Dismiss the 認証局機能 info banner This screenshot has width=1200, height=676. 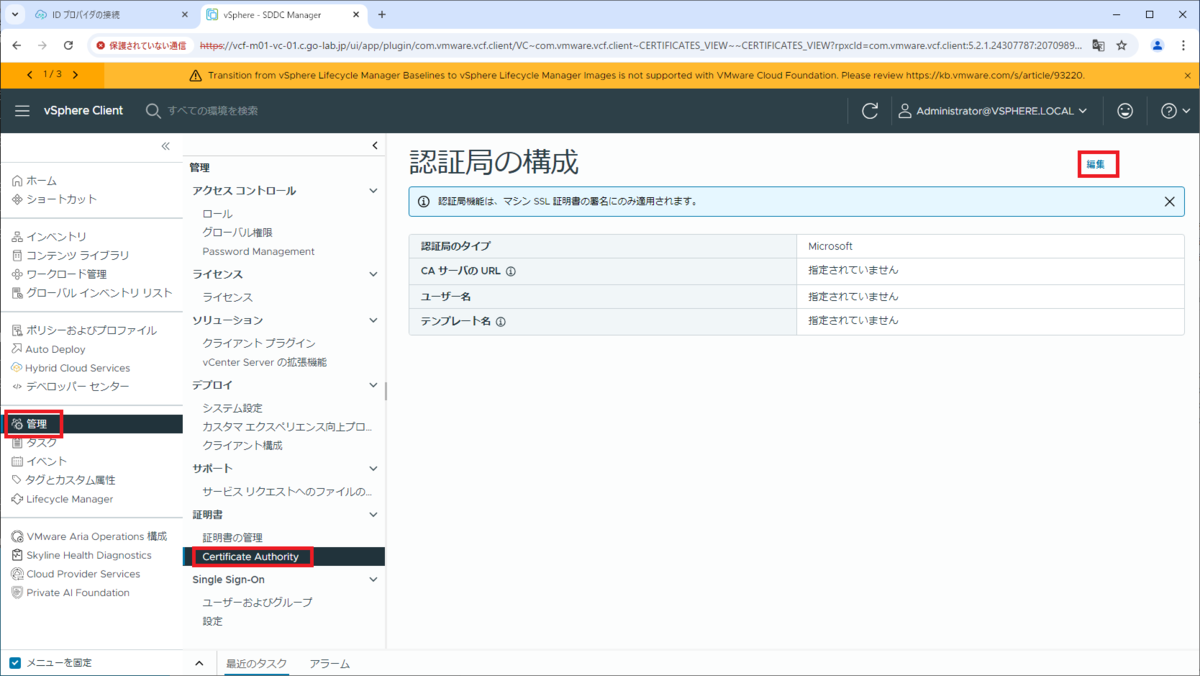click(1169, 201)
